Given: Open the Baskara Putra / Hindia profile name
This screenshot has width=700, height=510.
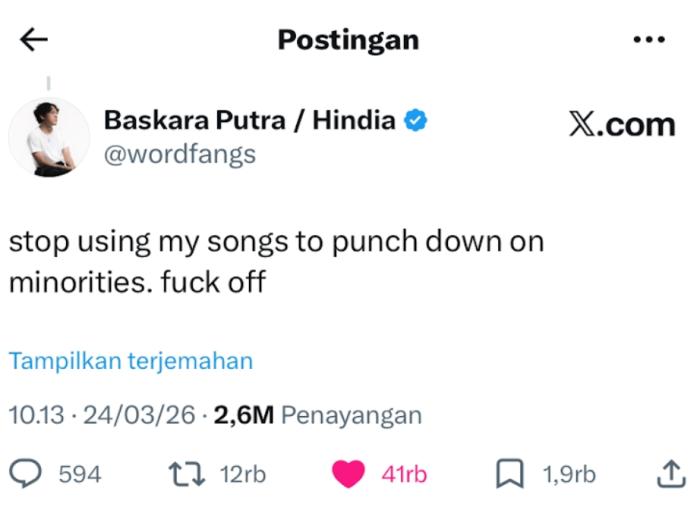Looking at the screenshot, I should click(x=249, y=121).
